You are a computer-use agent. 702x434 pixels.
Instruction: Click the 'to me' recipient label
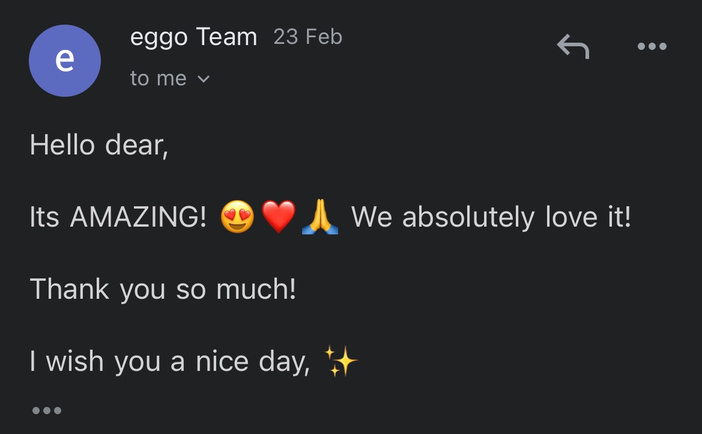pos(158,78)
